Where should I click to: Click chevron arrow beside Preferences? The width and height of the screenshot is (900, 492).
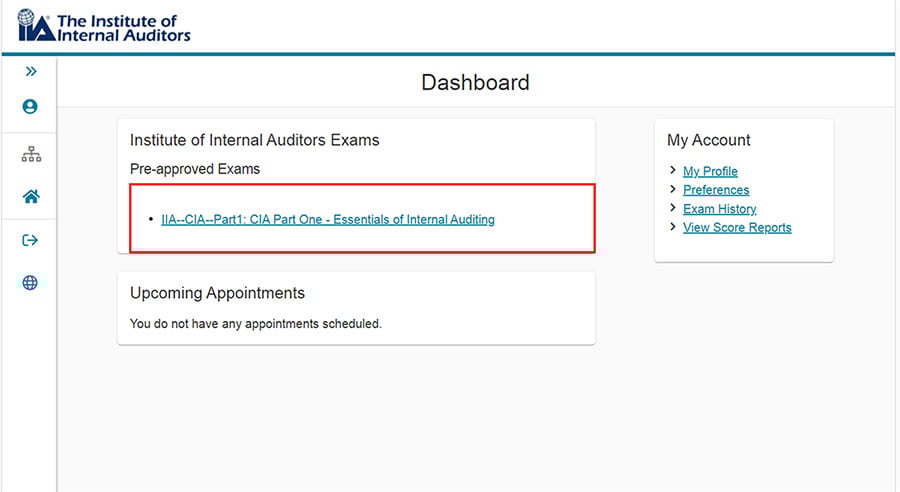[x=673, y=189]
